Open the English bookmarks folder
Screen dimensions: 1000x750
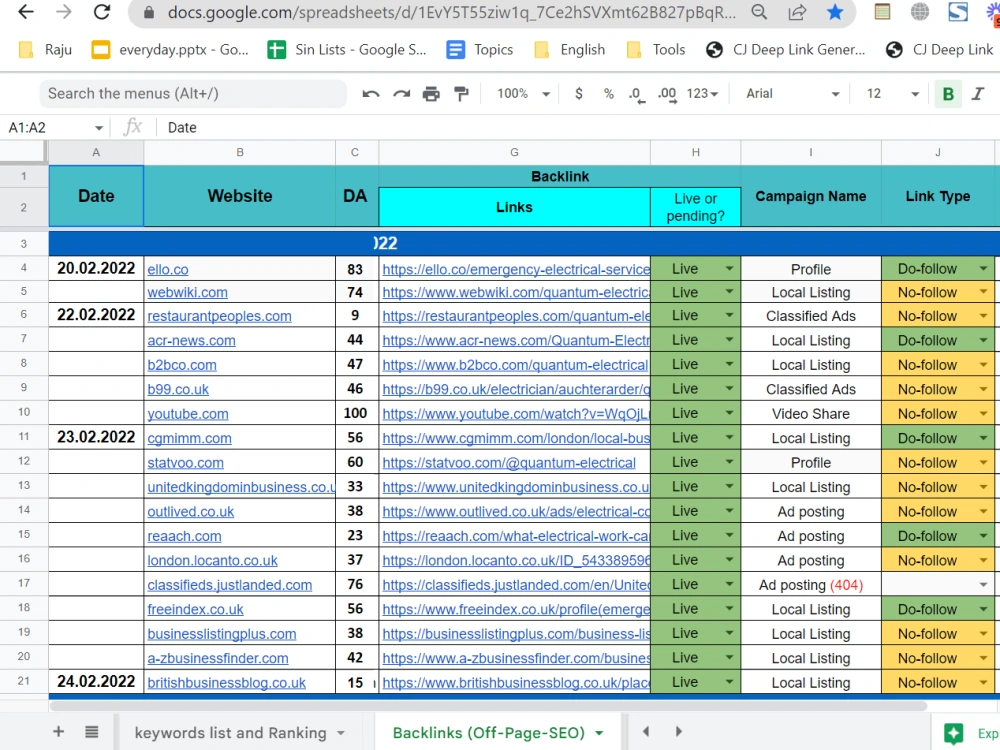click(x=570, y=50)
